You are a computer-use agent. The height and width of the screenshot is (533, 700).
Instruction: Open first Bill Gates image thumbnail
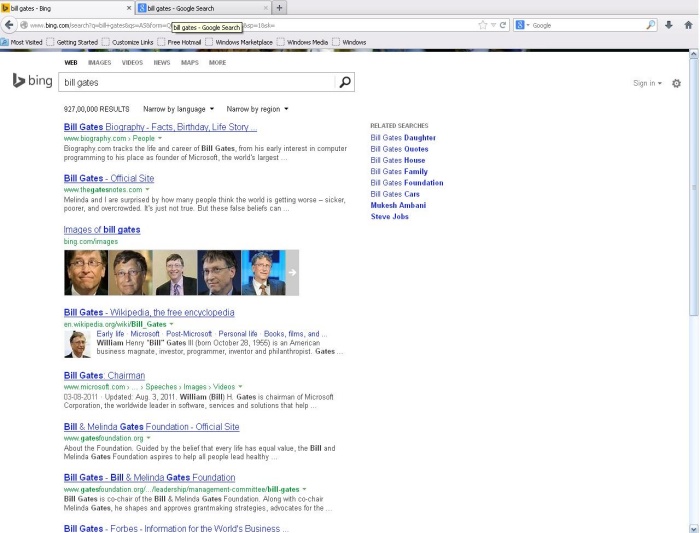point(86,272)
